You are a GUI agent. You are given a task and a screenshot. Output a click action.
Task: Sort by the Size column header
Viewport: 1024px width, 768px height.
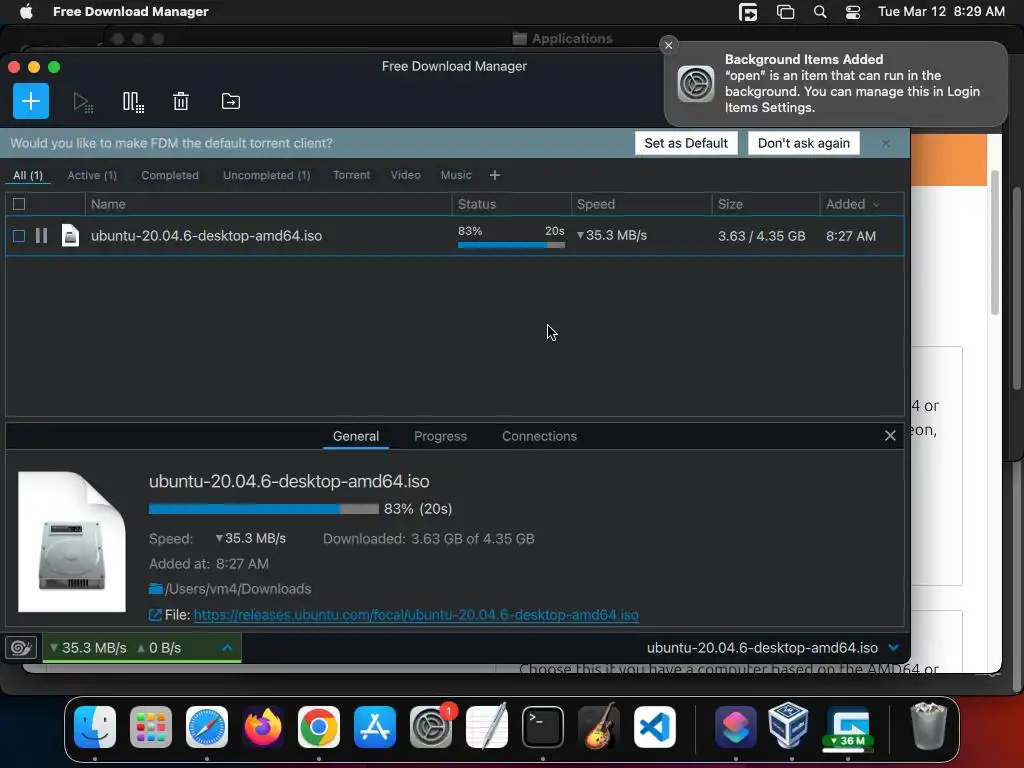pyautogui.click(x=765, y=204)
